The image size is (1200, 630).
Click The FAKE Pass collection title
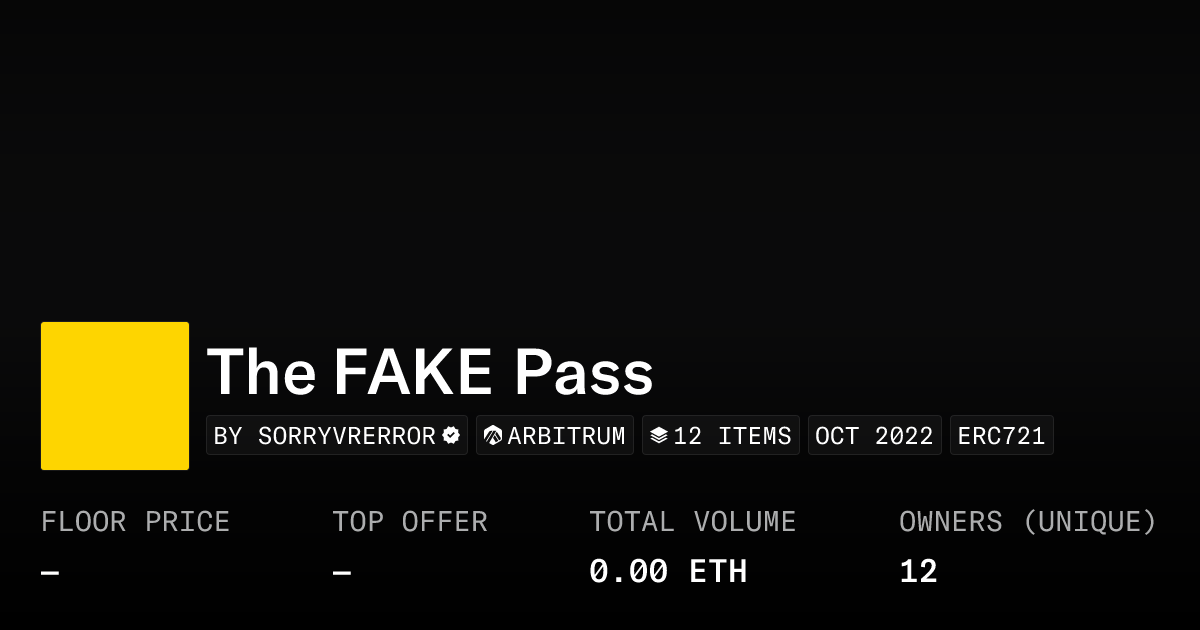pyautogui.click(x=430, y=372)
